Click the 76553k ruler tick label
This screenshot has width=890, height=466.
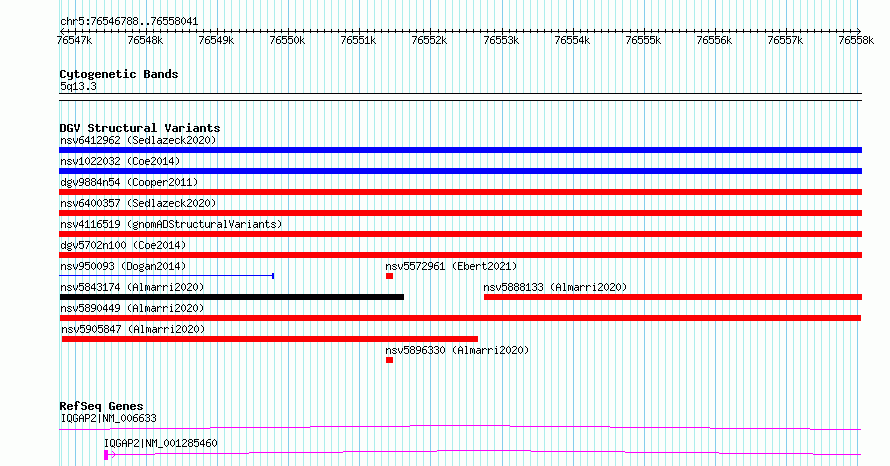(501, 40)
